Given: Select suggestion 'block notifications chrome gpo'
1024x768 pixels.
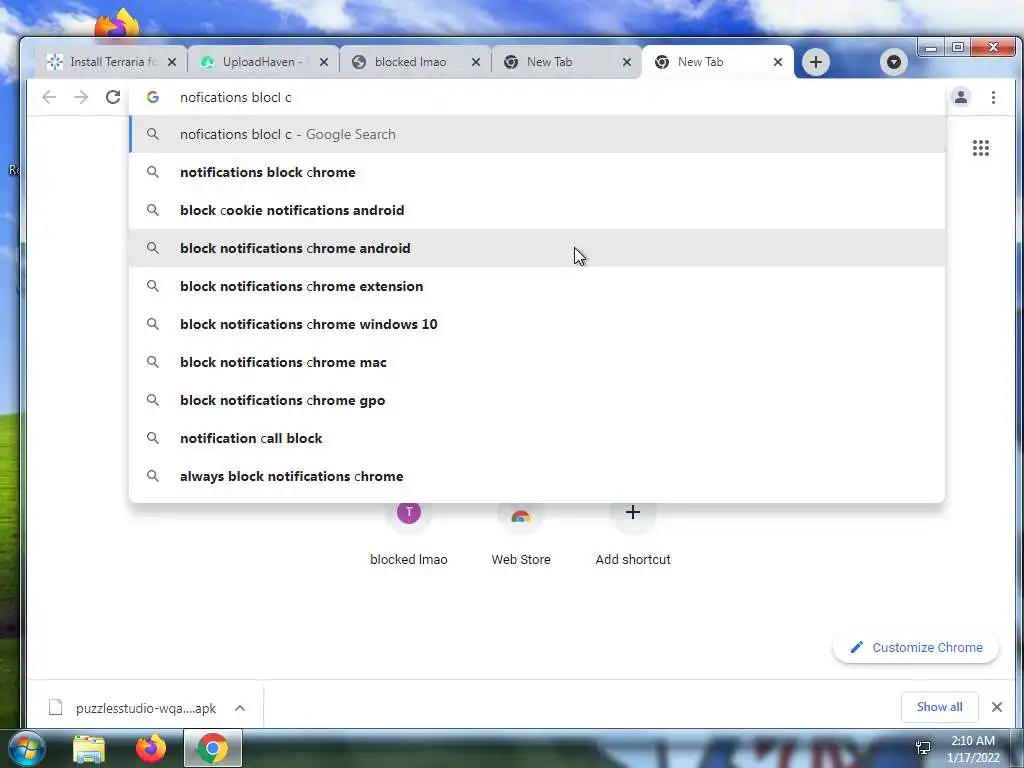Looking at the screenshot, I should tap(537, 400).
